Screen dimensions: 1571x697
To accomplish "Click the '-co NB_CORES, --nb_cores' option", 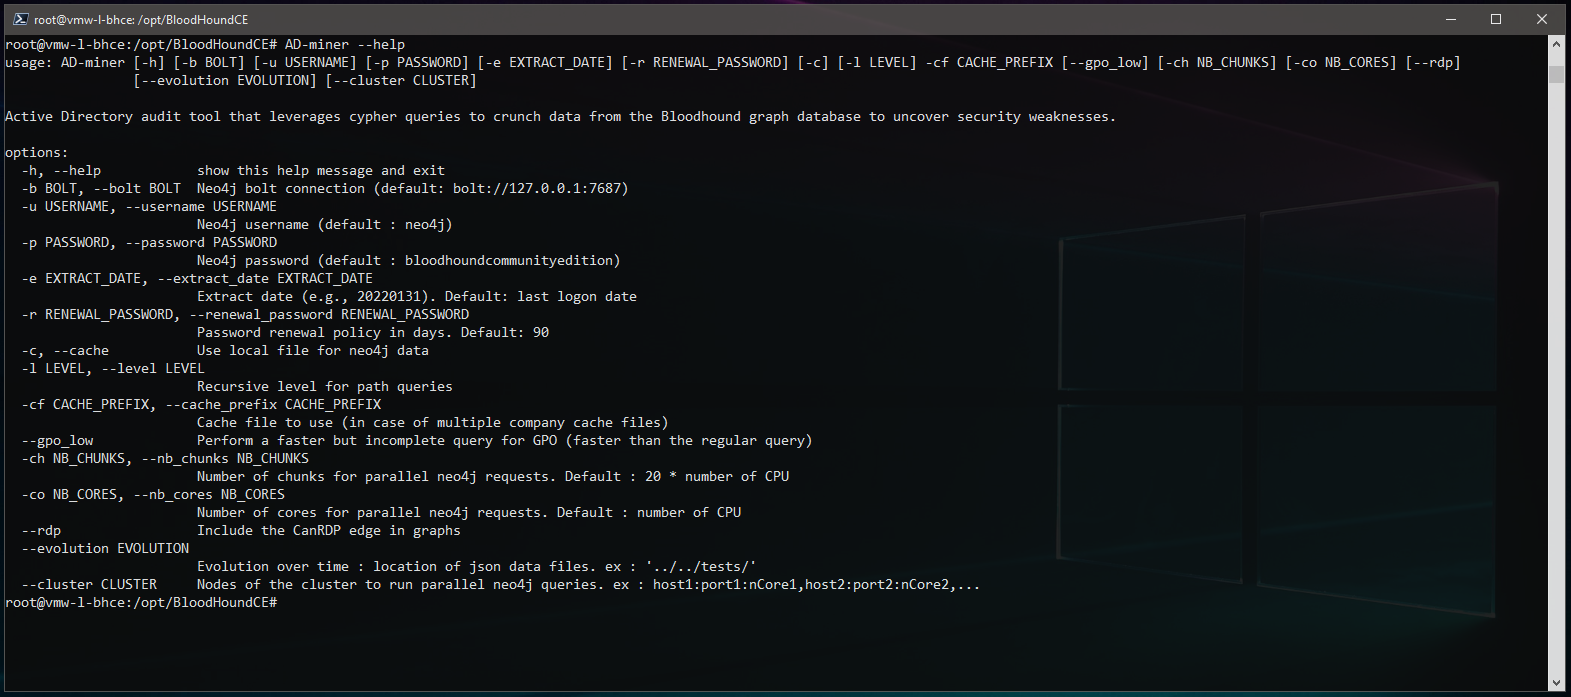I will (153, 494).
